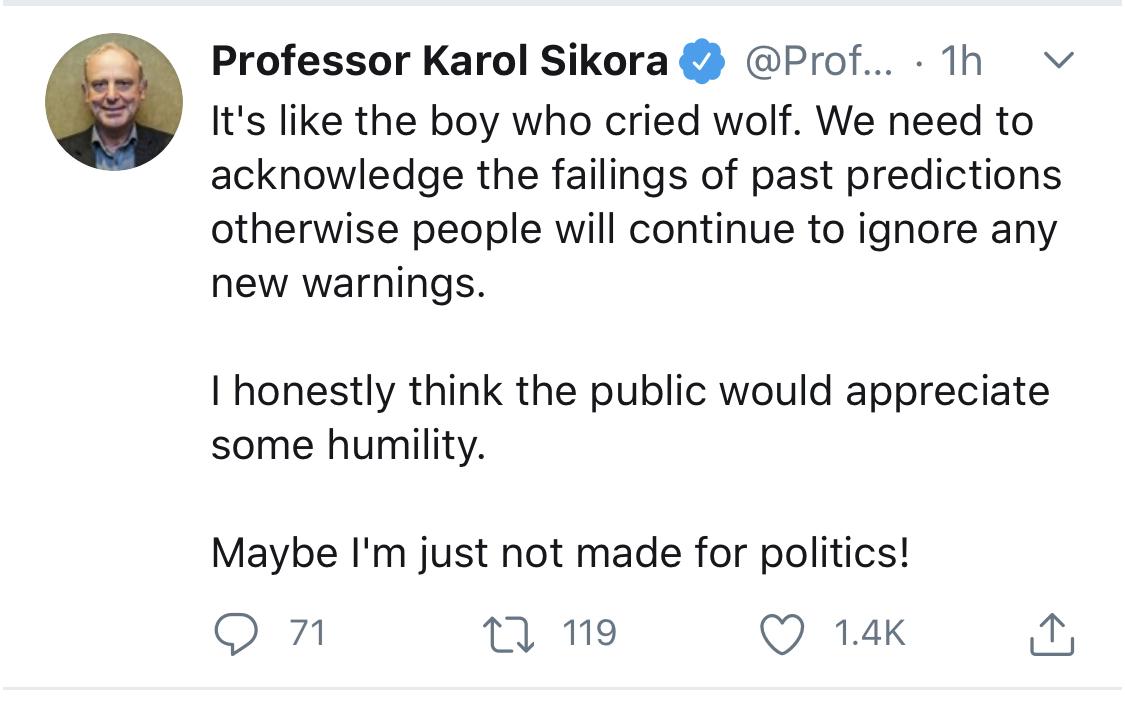Click the blue verified badge
This screenshot has width=1125, height=707.
(x=702, y=63)
